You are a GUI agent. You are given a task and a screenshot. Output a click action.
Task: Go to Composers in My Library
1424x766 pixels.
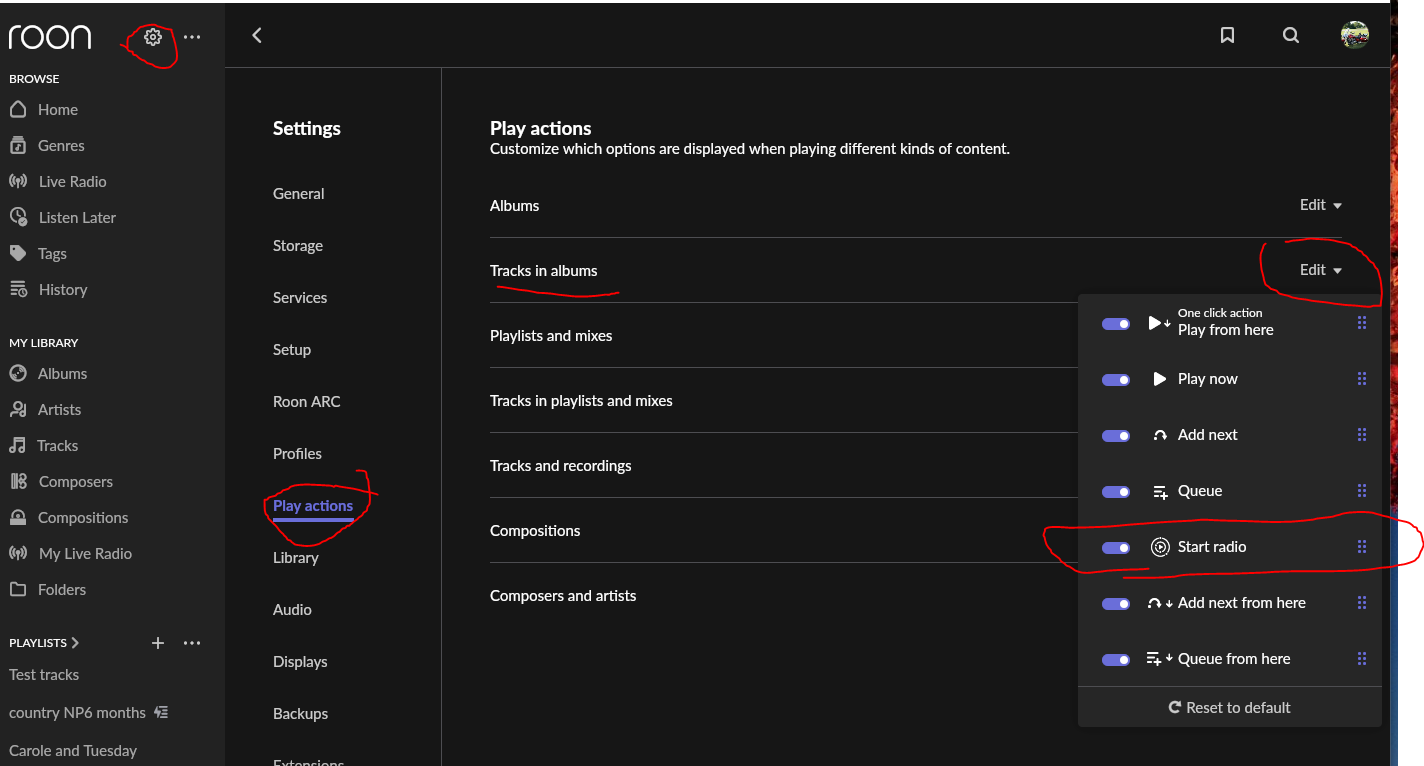[75, 481]
